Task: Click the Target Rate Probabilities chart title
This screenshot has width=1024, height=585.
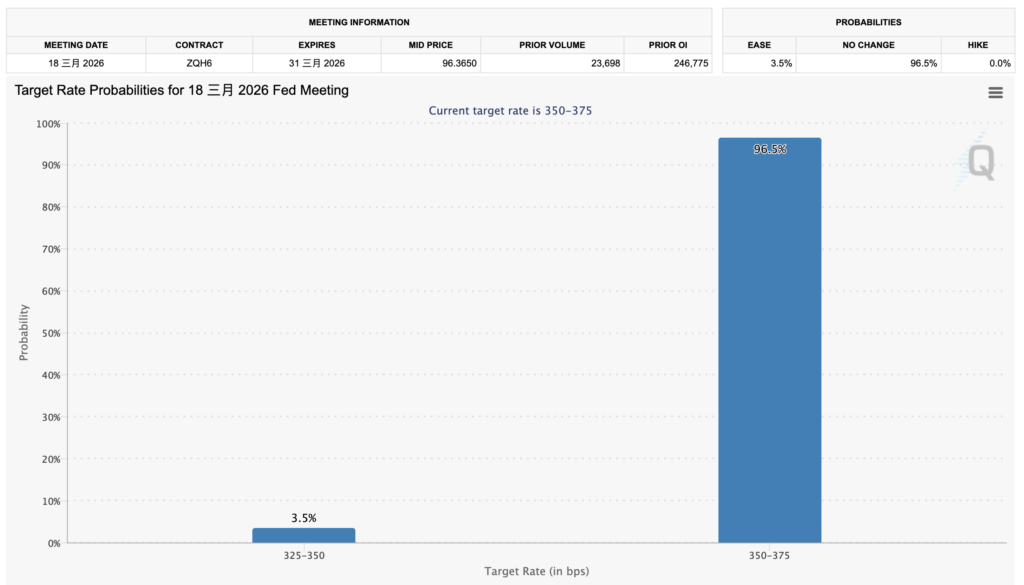Action: (181, 90)
